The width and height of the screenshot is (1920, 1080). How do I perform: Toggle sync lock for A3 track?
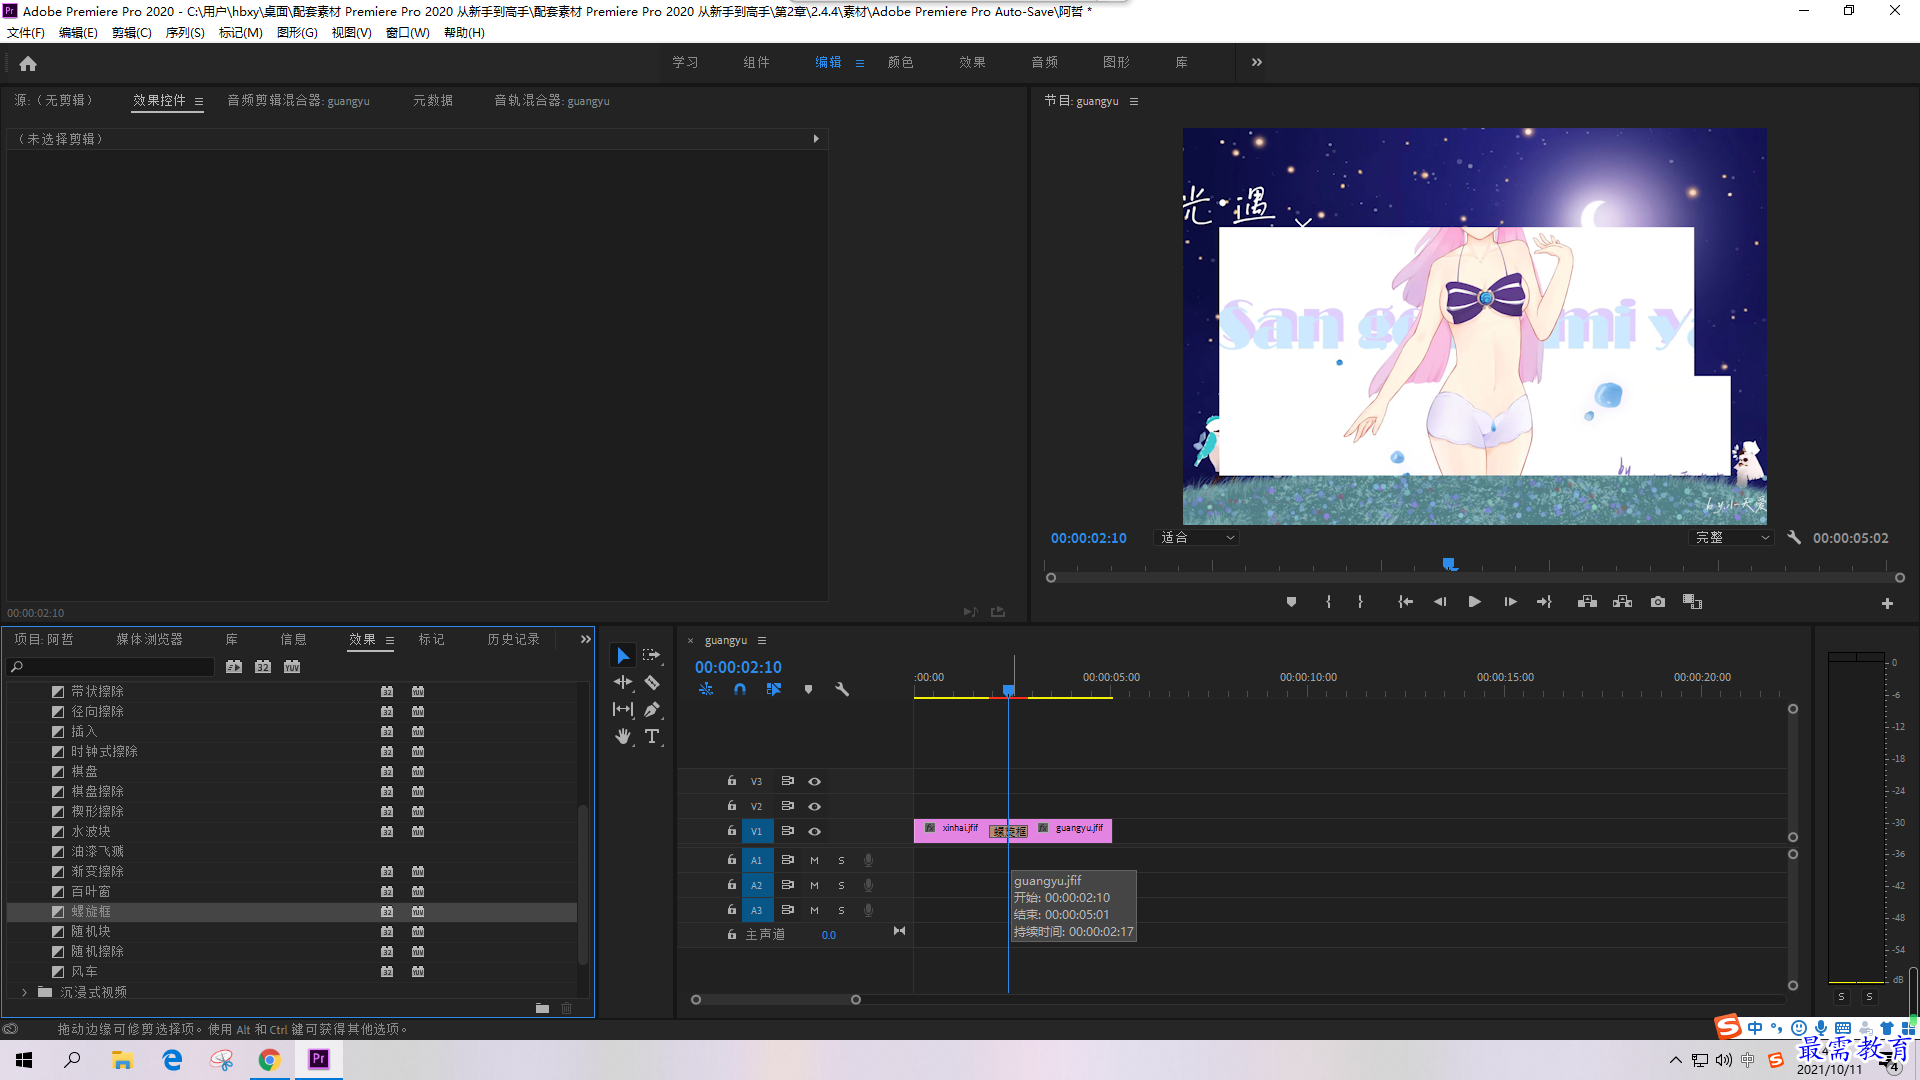788,910
